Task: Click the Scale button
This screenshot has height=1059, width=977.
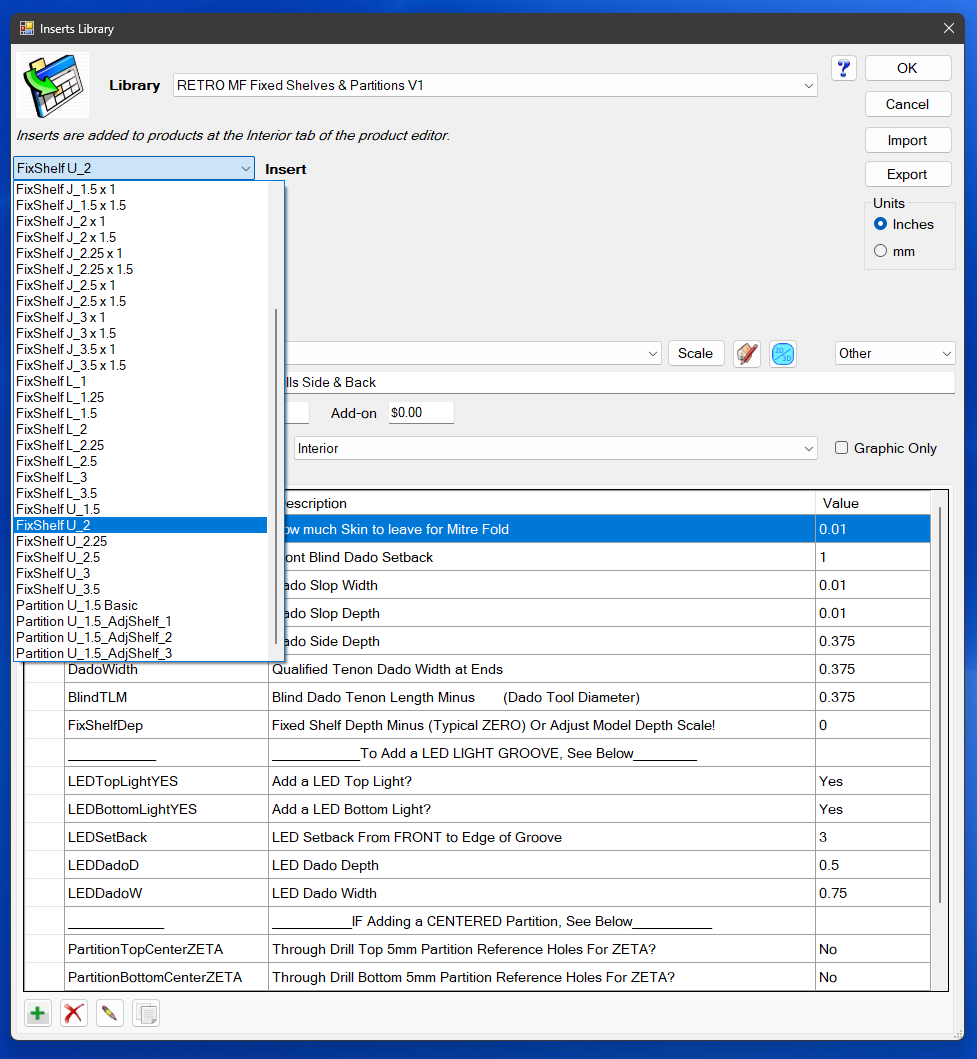Action: 695,354
